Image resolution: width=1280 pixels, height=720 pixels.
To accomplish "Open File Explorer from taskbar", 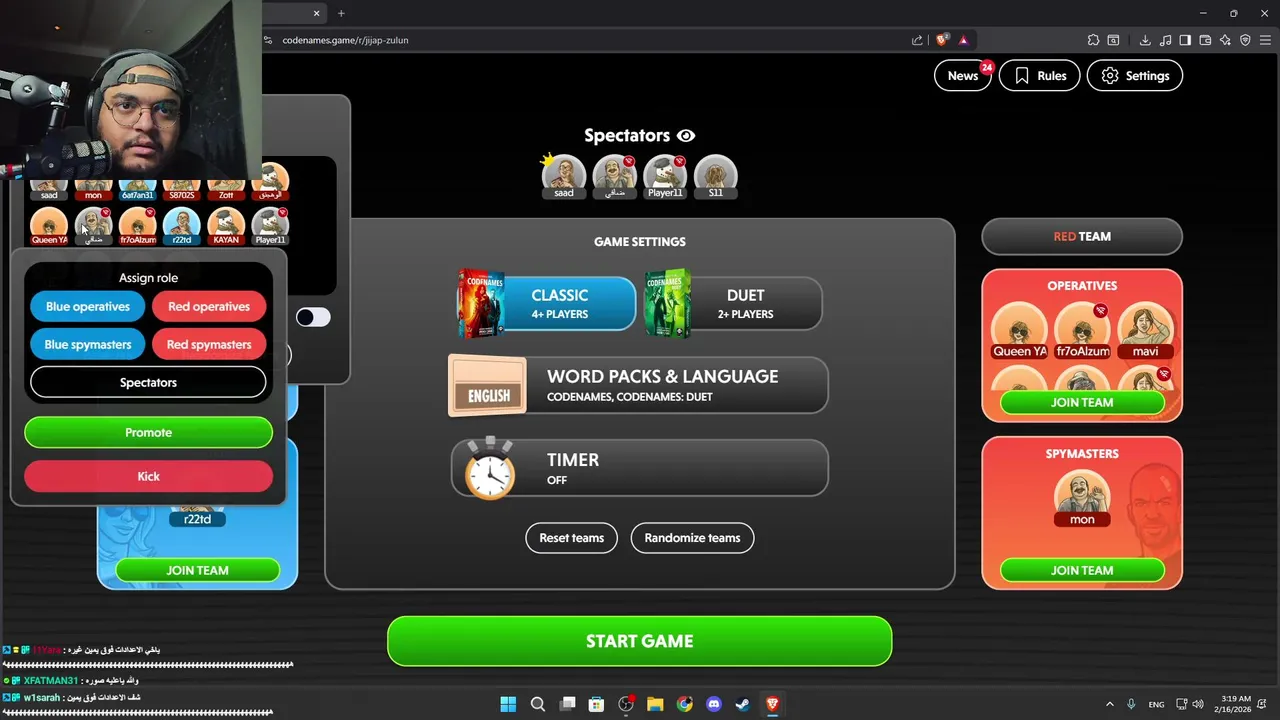I will tap(655, 704).
